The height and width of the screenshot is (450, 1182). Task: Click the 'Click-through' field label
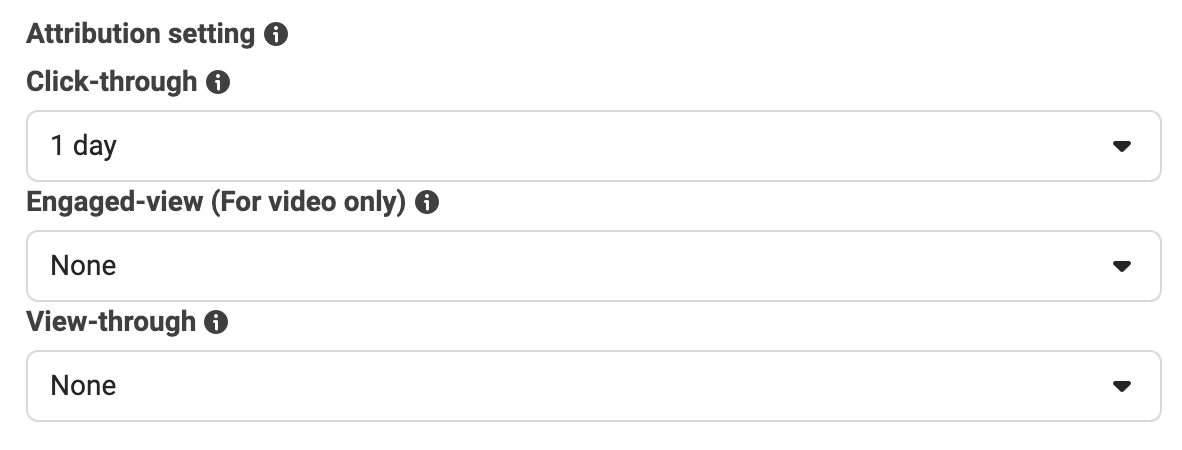click(x=112, y=81)
